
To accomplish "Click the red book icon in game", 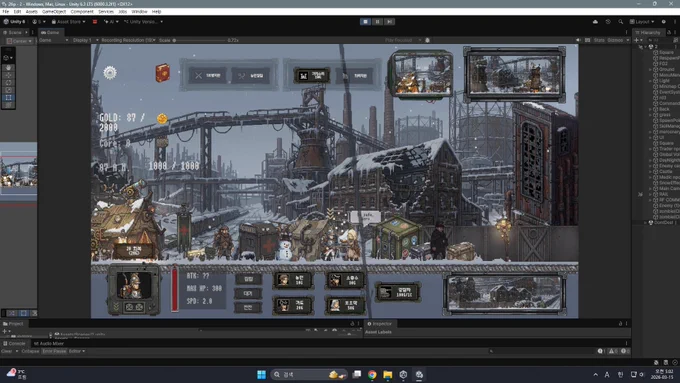I will (x=163, y=73).
